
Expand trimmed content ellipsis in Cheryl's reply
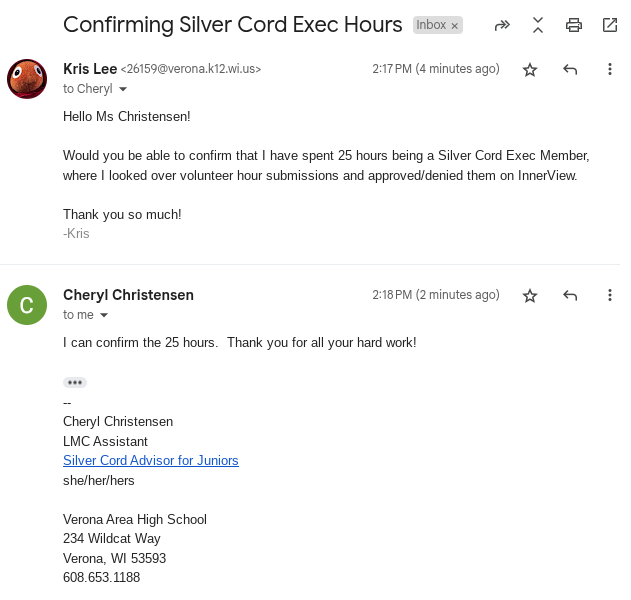pyautogui.click(x=75, y=382)
